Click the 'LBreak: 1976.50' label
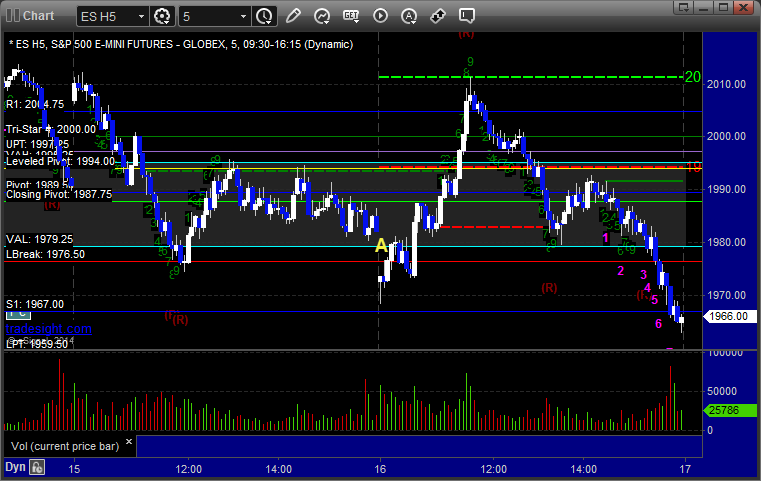Viewport: 761px width, 481px height. [x=45, y=254]
